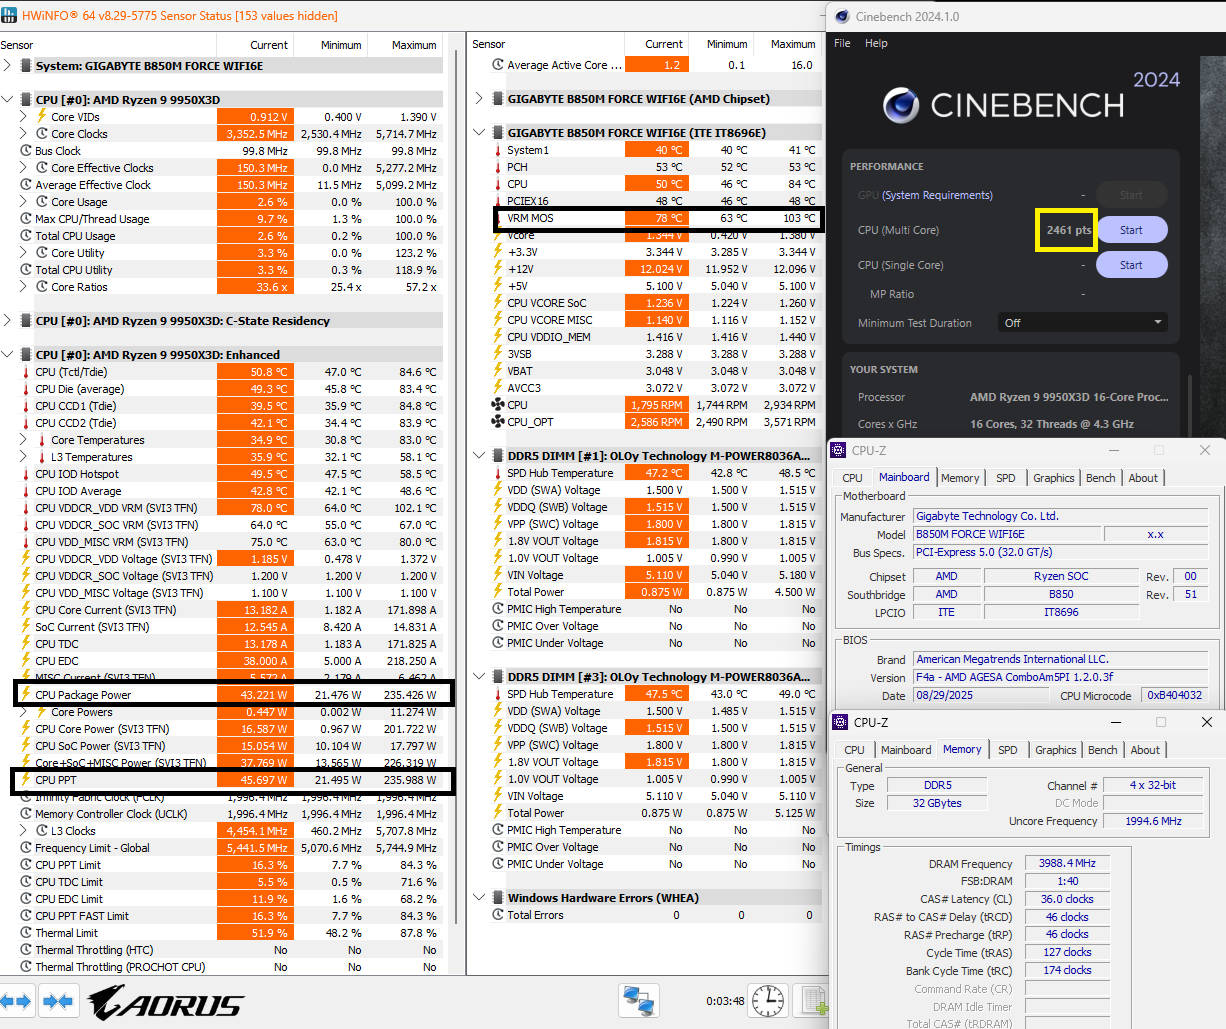This screenshot has height=1029, width=1226.
Task: Click the thermometer icon beside System1
Action: 498,150
